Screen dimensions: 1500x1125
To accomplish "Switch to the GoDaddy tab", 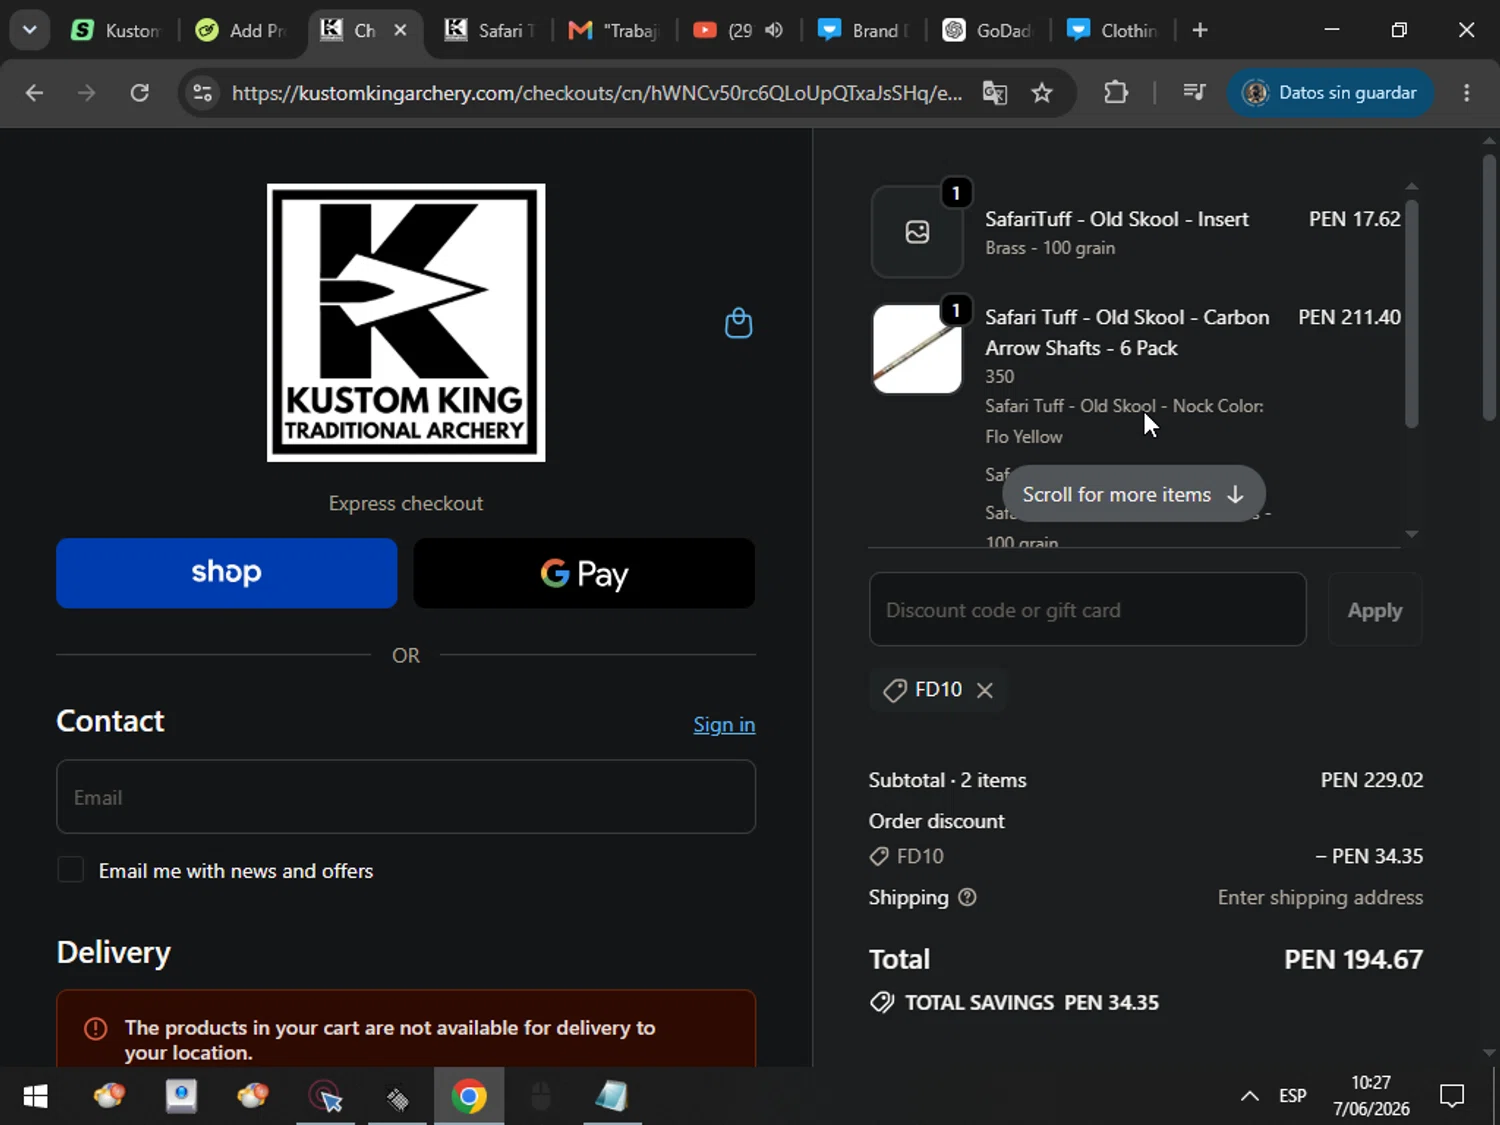I will coord(987,30).
